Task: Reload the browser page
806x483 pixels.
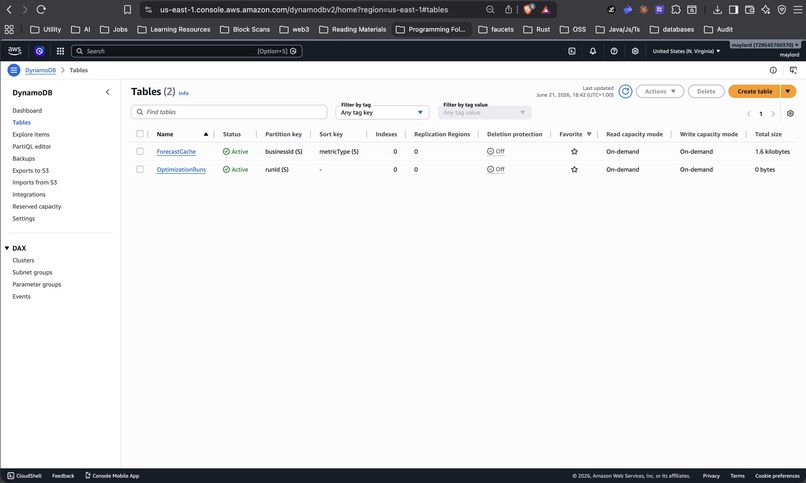Action: (41, 9)
